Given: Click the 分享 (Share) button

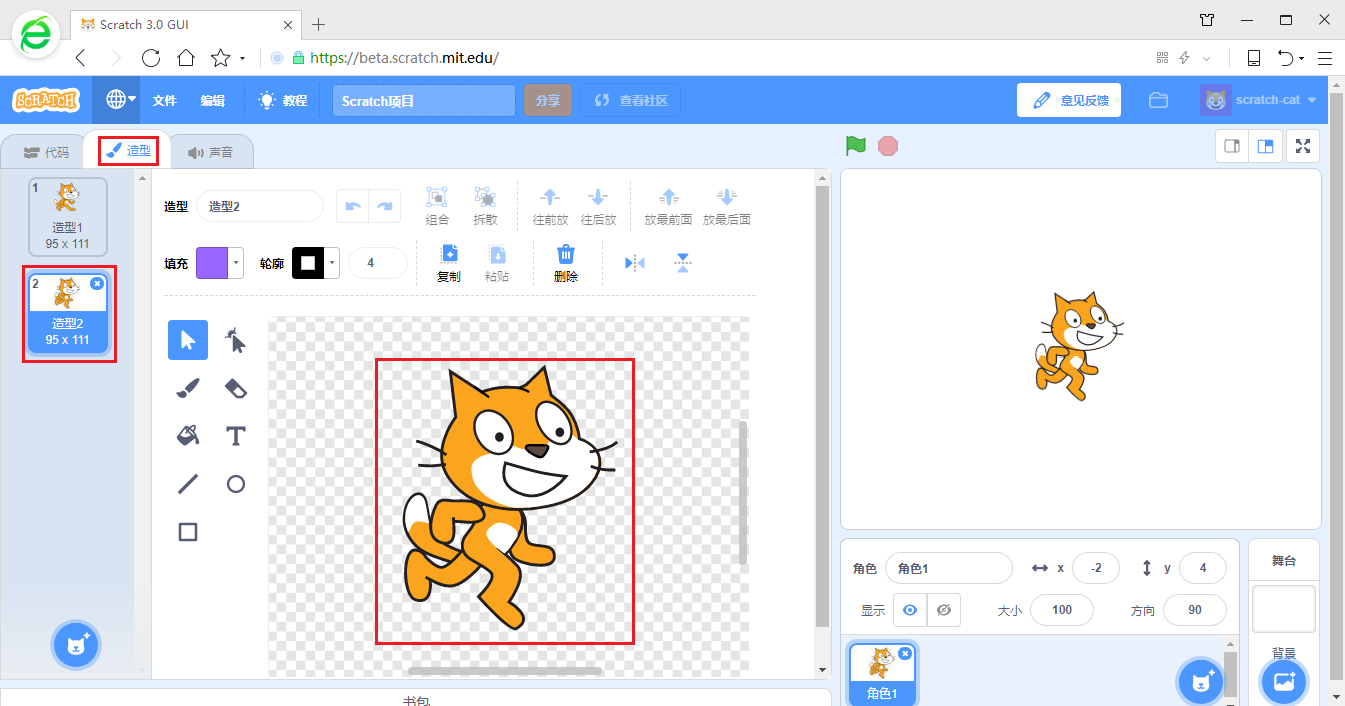Looking at the screenshot, I should click(x=548, y=100).
